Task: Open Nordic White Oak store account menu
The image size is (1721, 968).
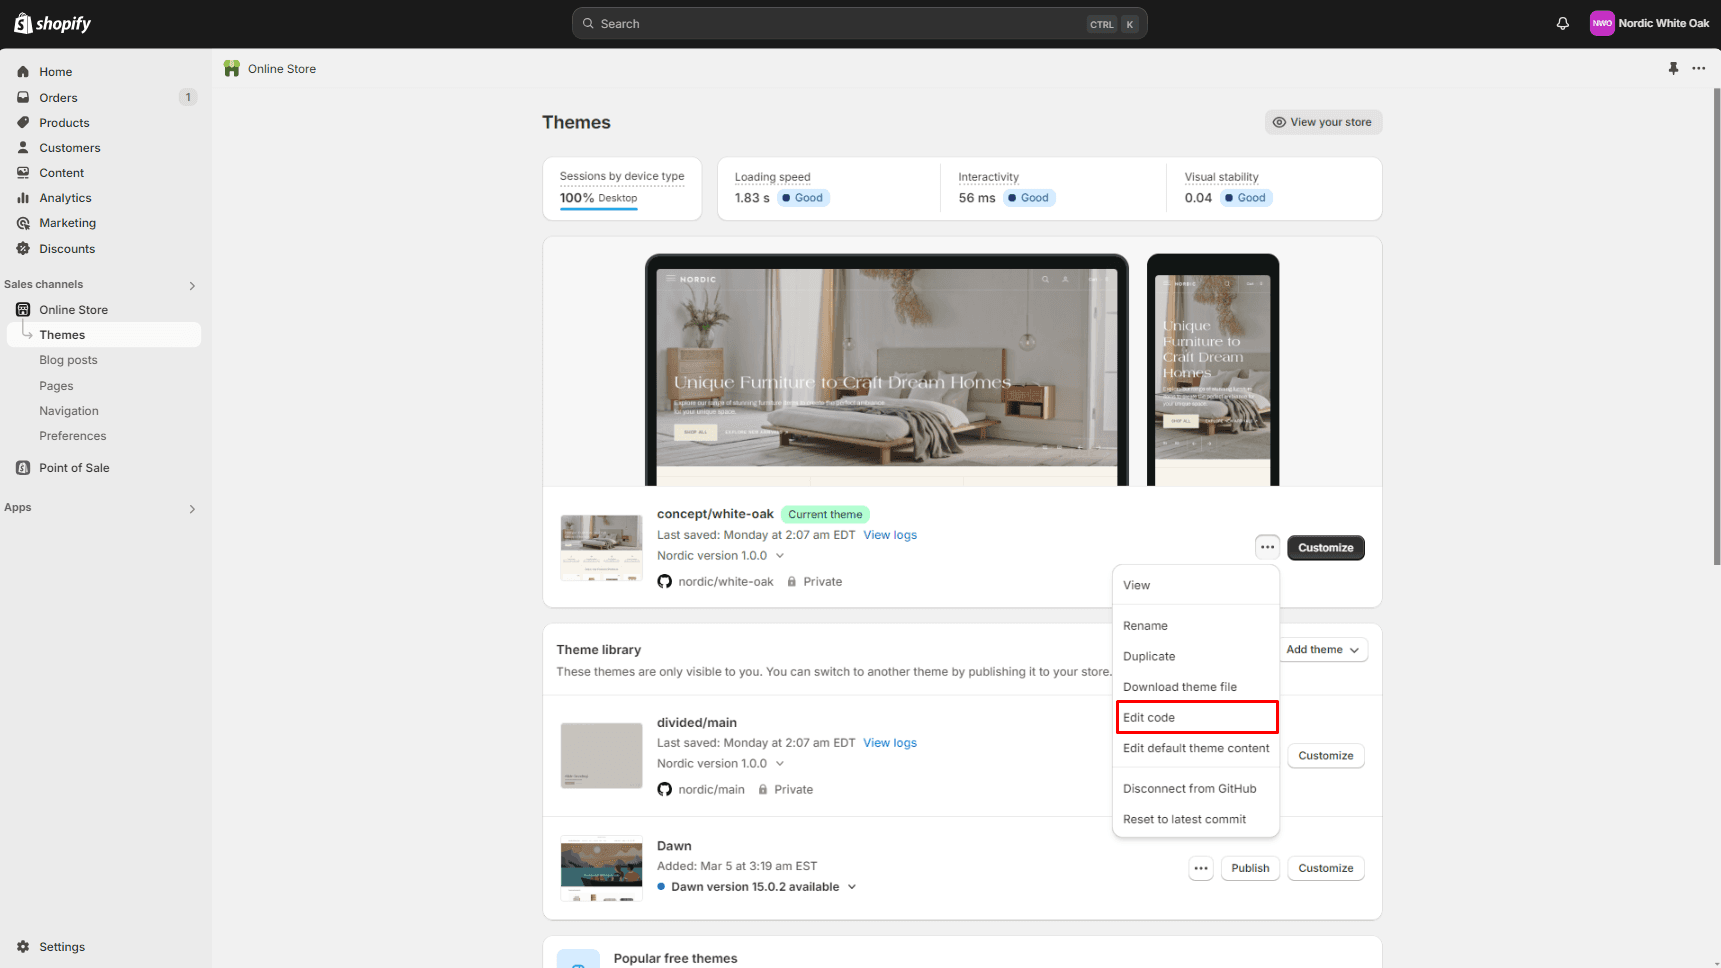Action: point(1649,23)
